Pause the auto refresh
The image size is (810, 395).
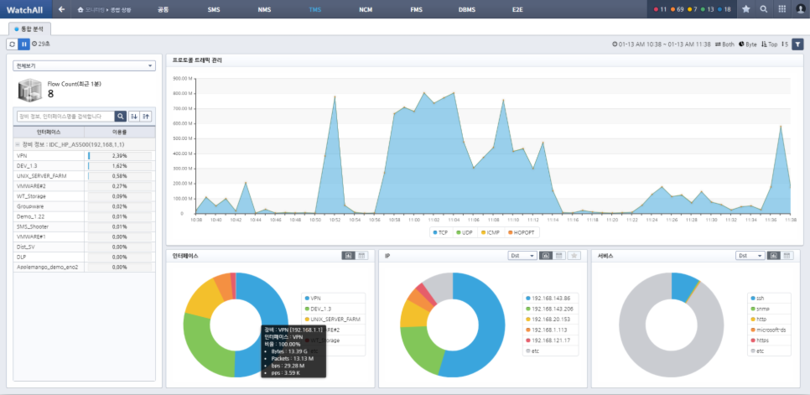[24, 44]
